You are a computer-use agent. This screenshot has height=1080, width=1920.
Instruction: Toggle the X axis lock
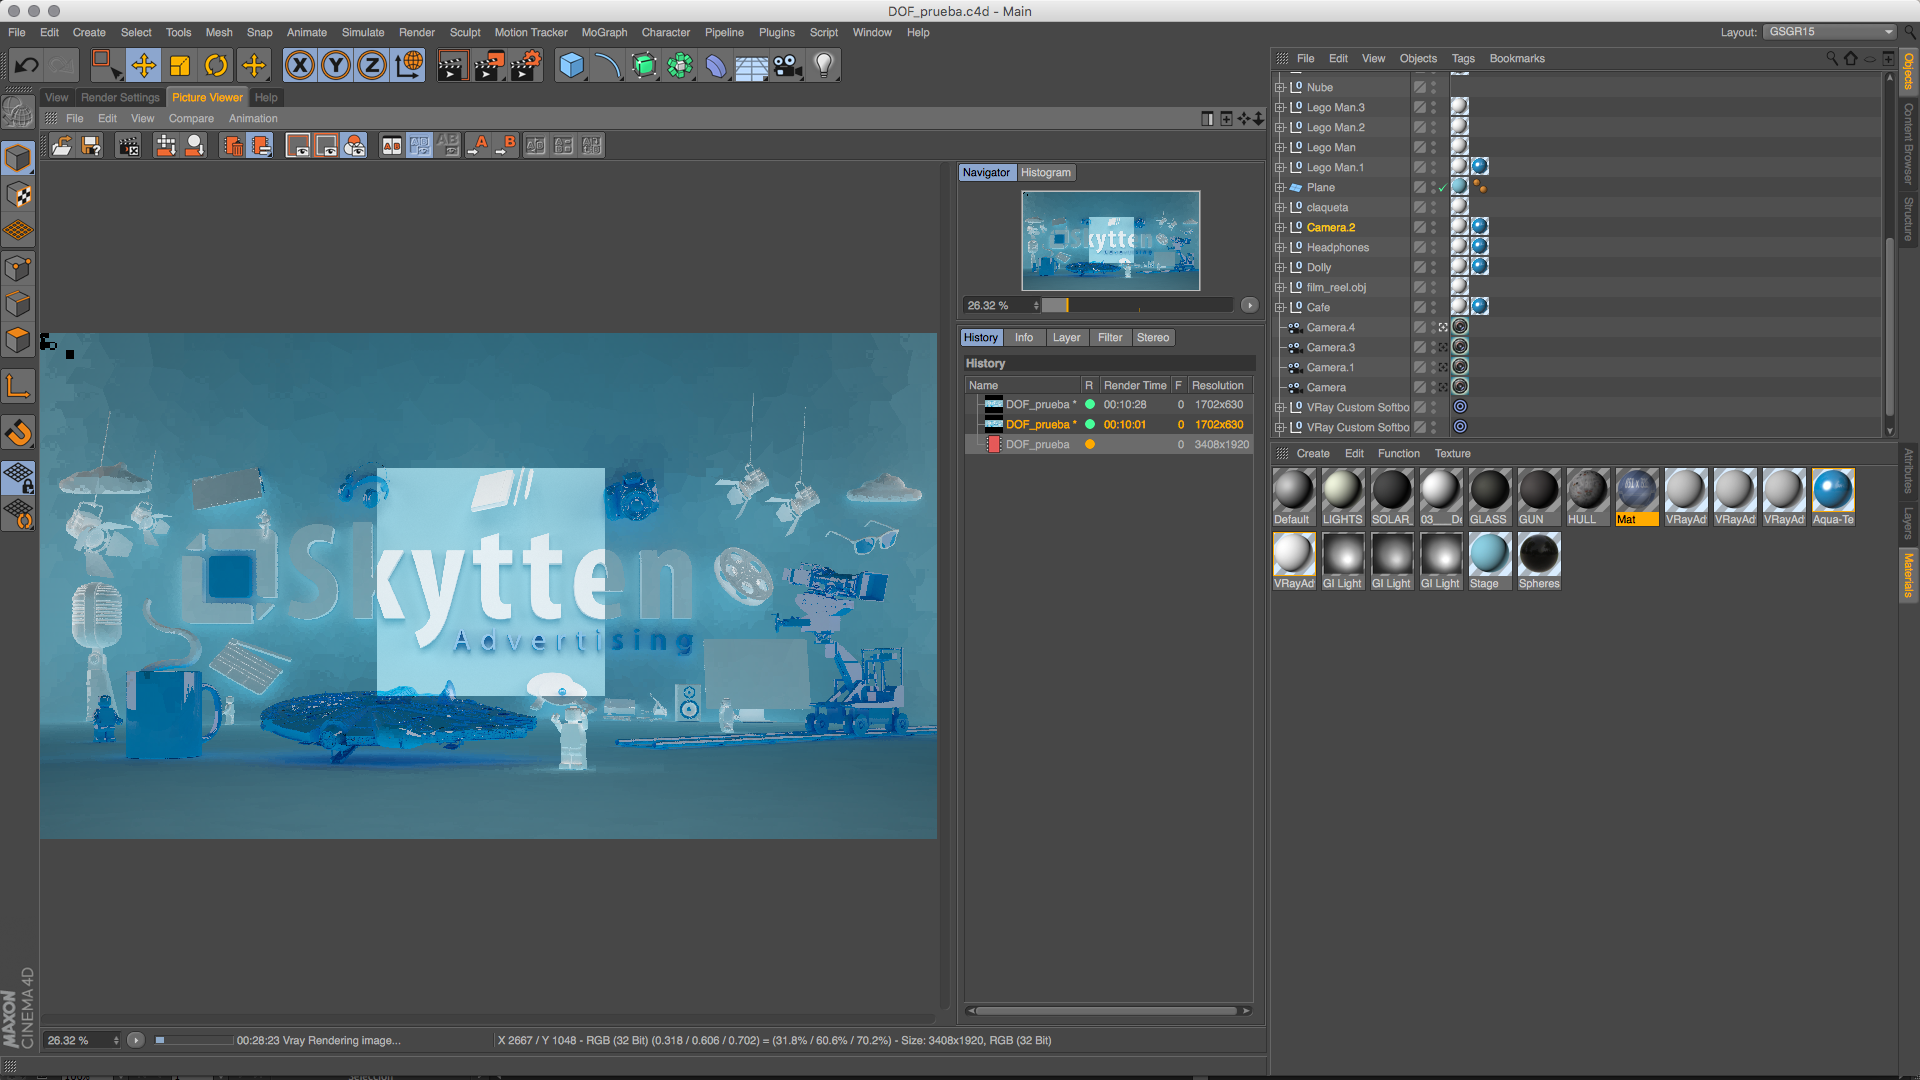(299, 66)
